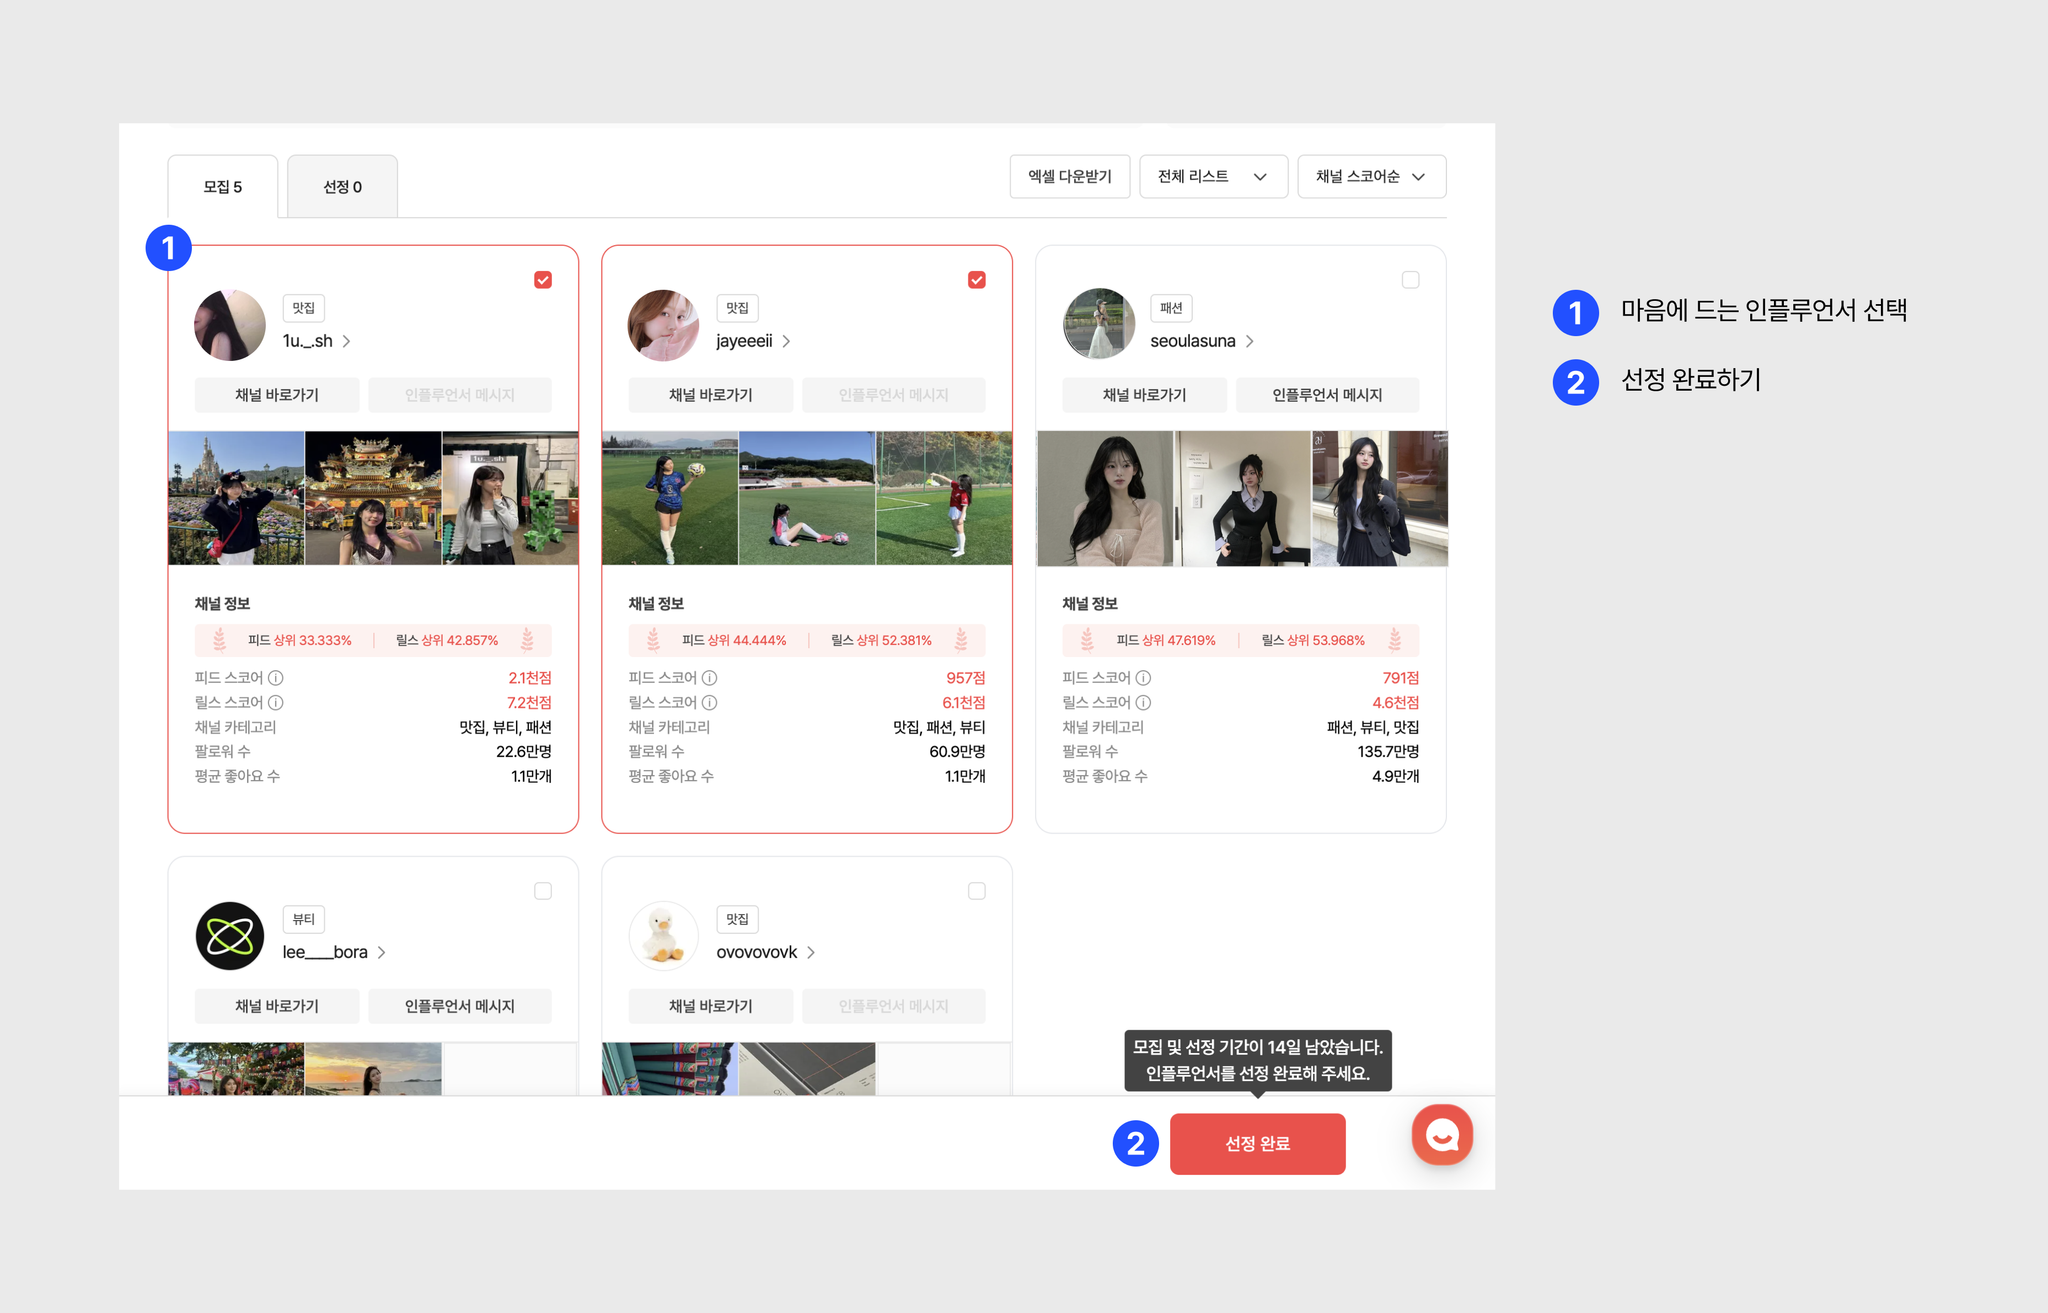Viewport: 2048px width, 1313px height.
Task: Click 채널 바로가기 on ovovovovk card
Action: 711,1006
